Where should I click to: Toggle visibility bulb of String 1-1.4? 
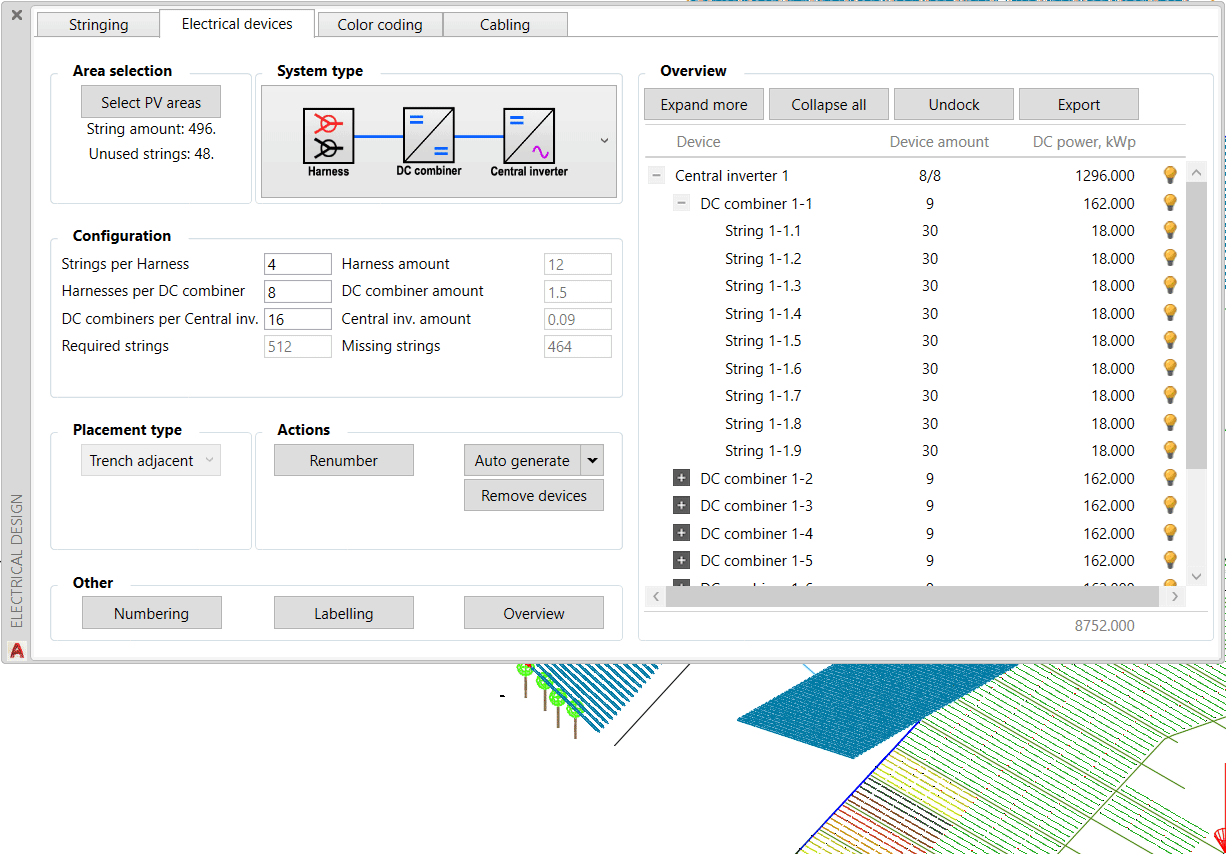(x=1170, y=313)
